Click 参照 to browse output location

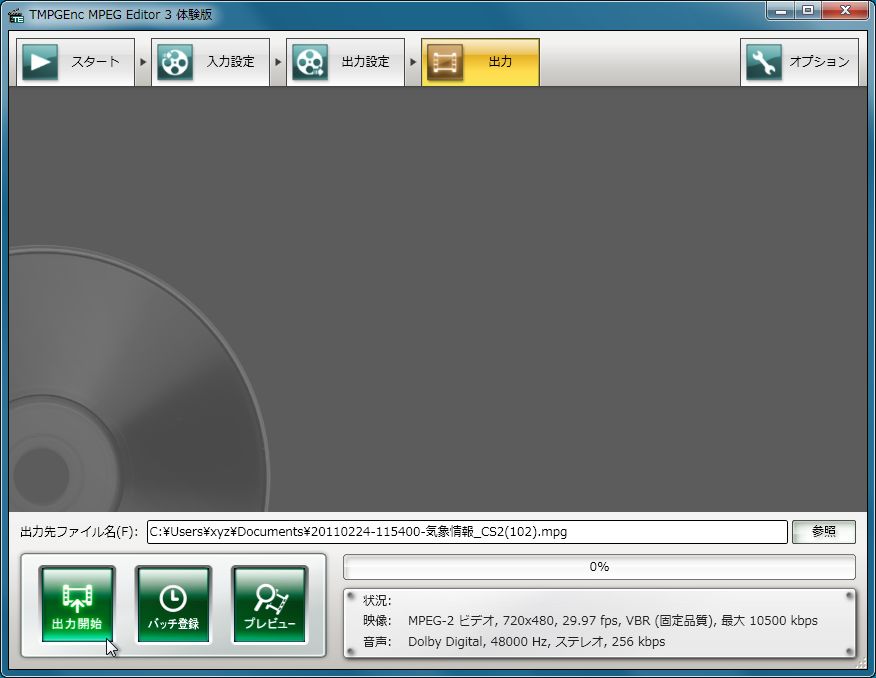point(823,532)
